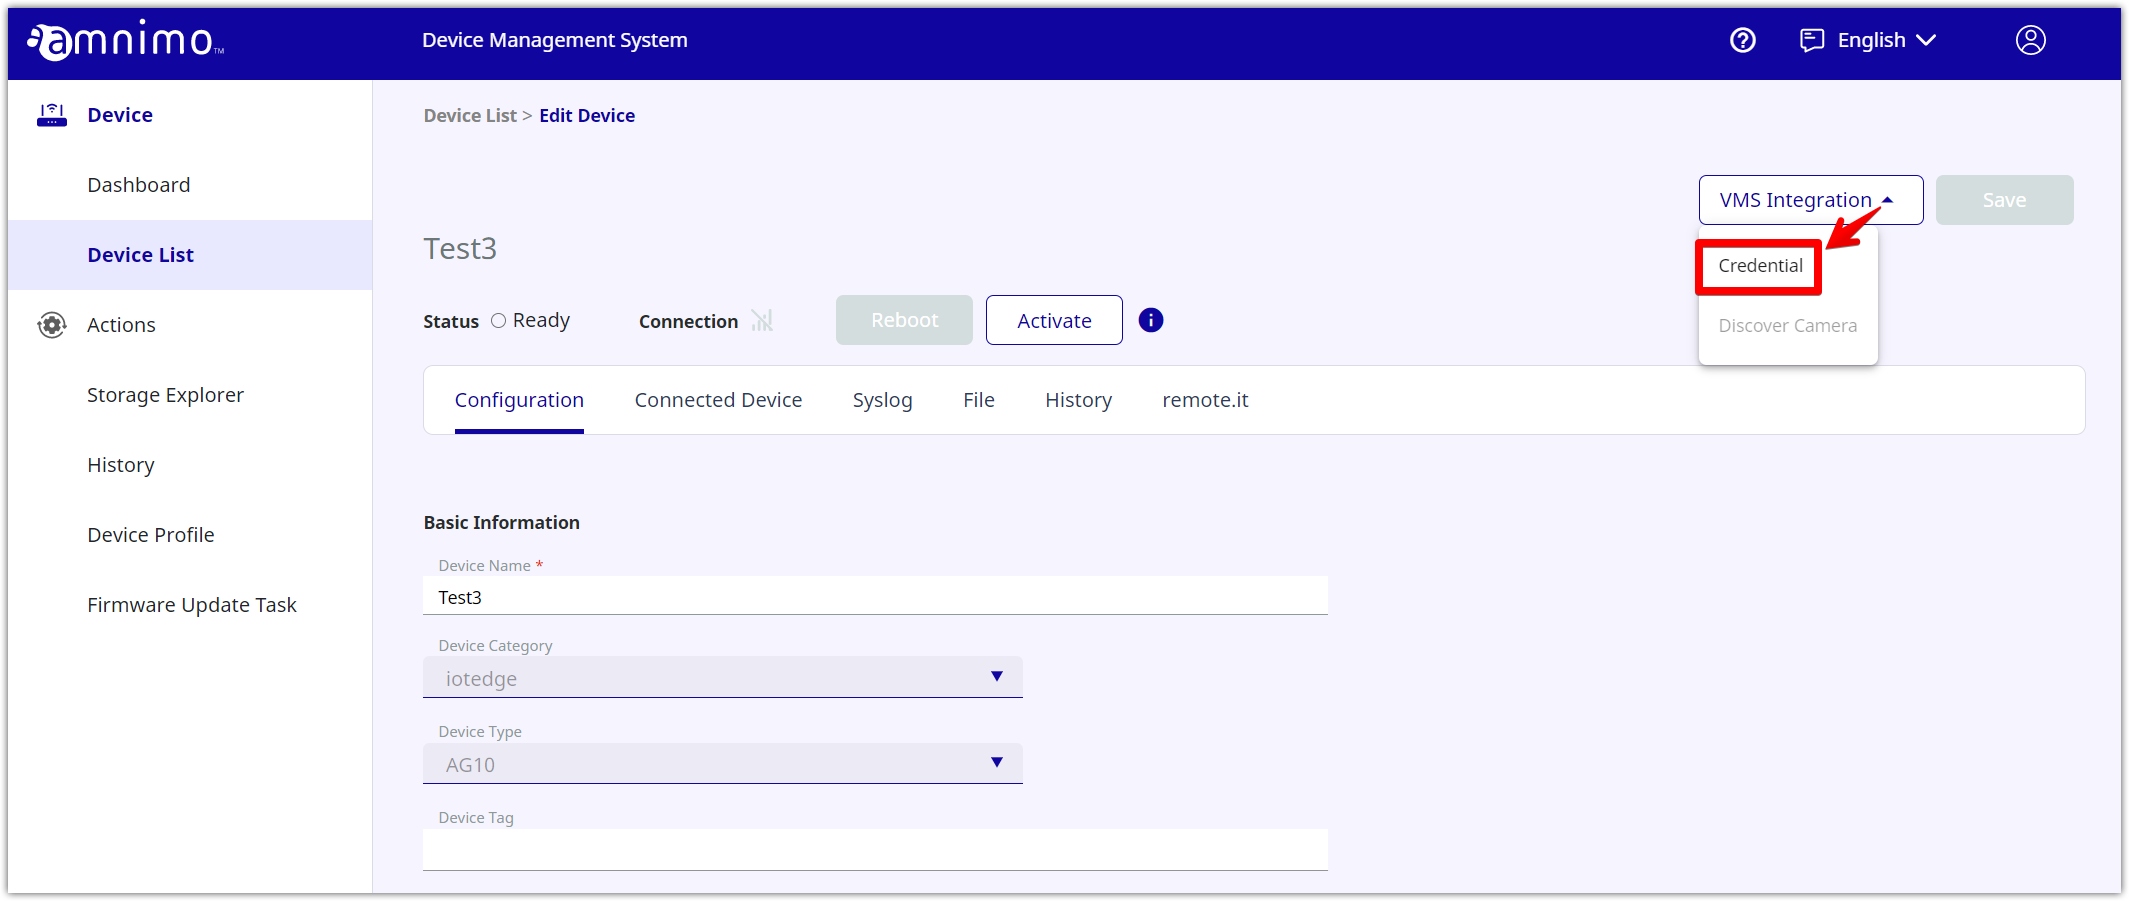
Task: Expand the Device Category dropdown
Action: pyautogui.click(x=723, y=678)
